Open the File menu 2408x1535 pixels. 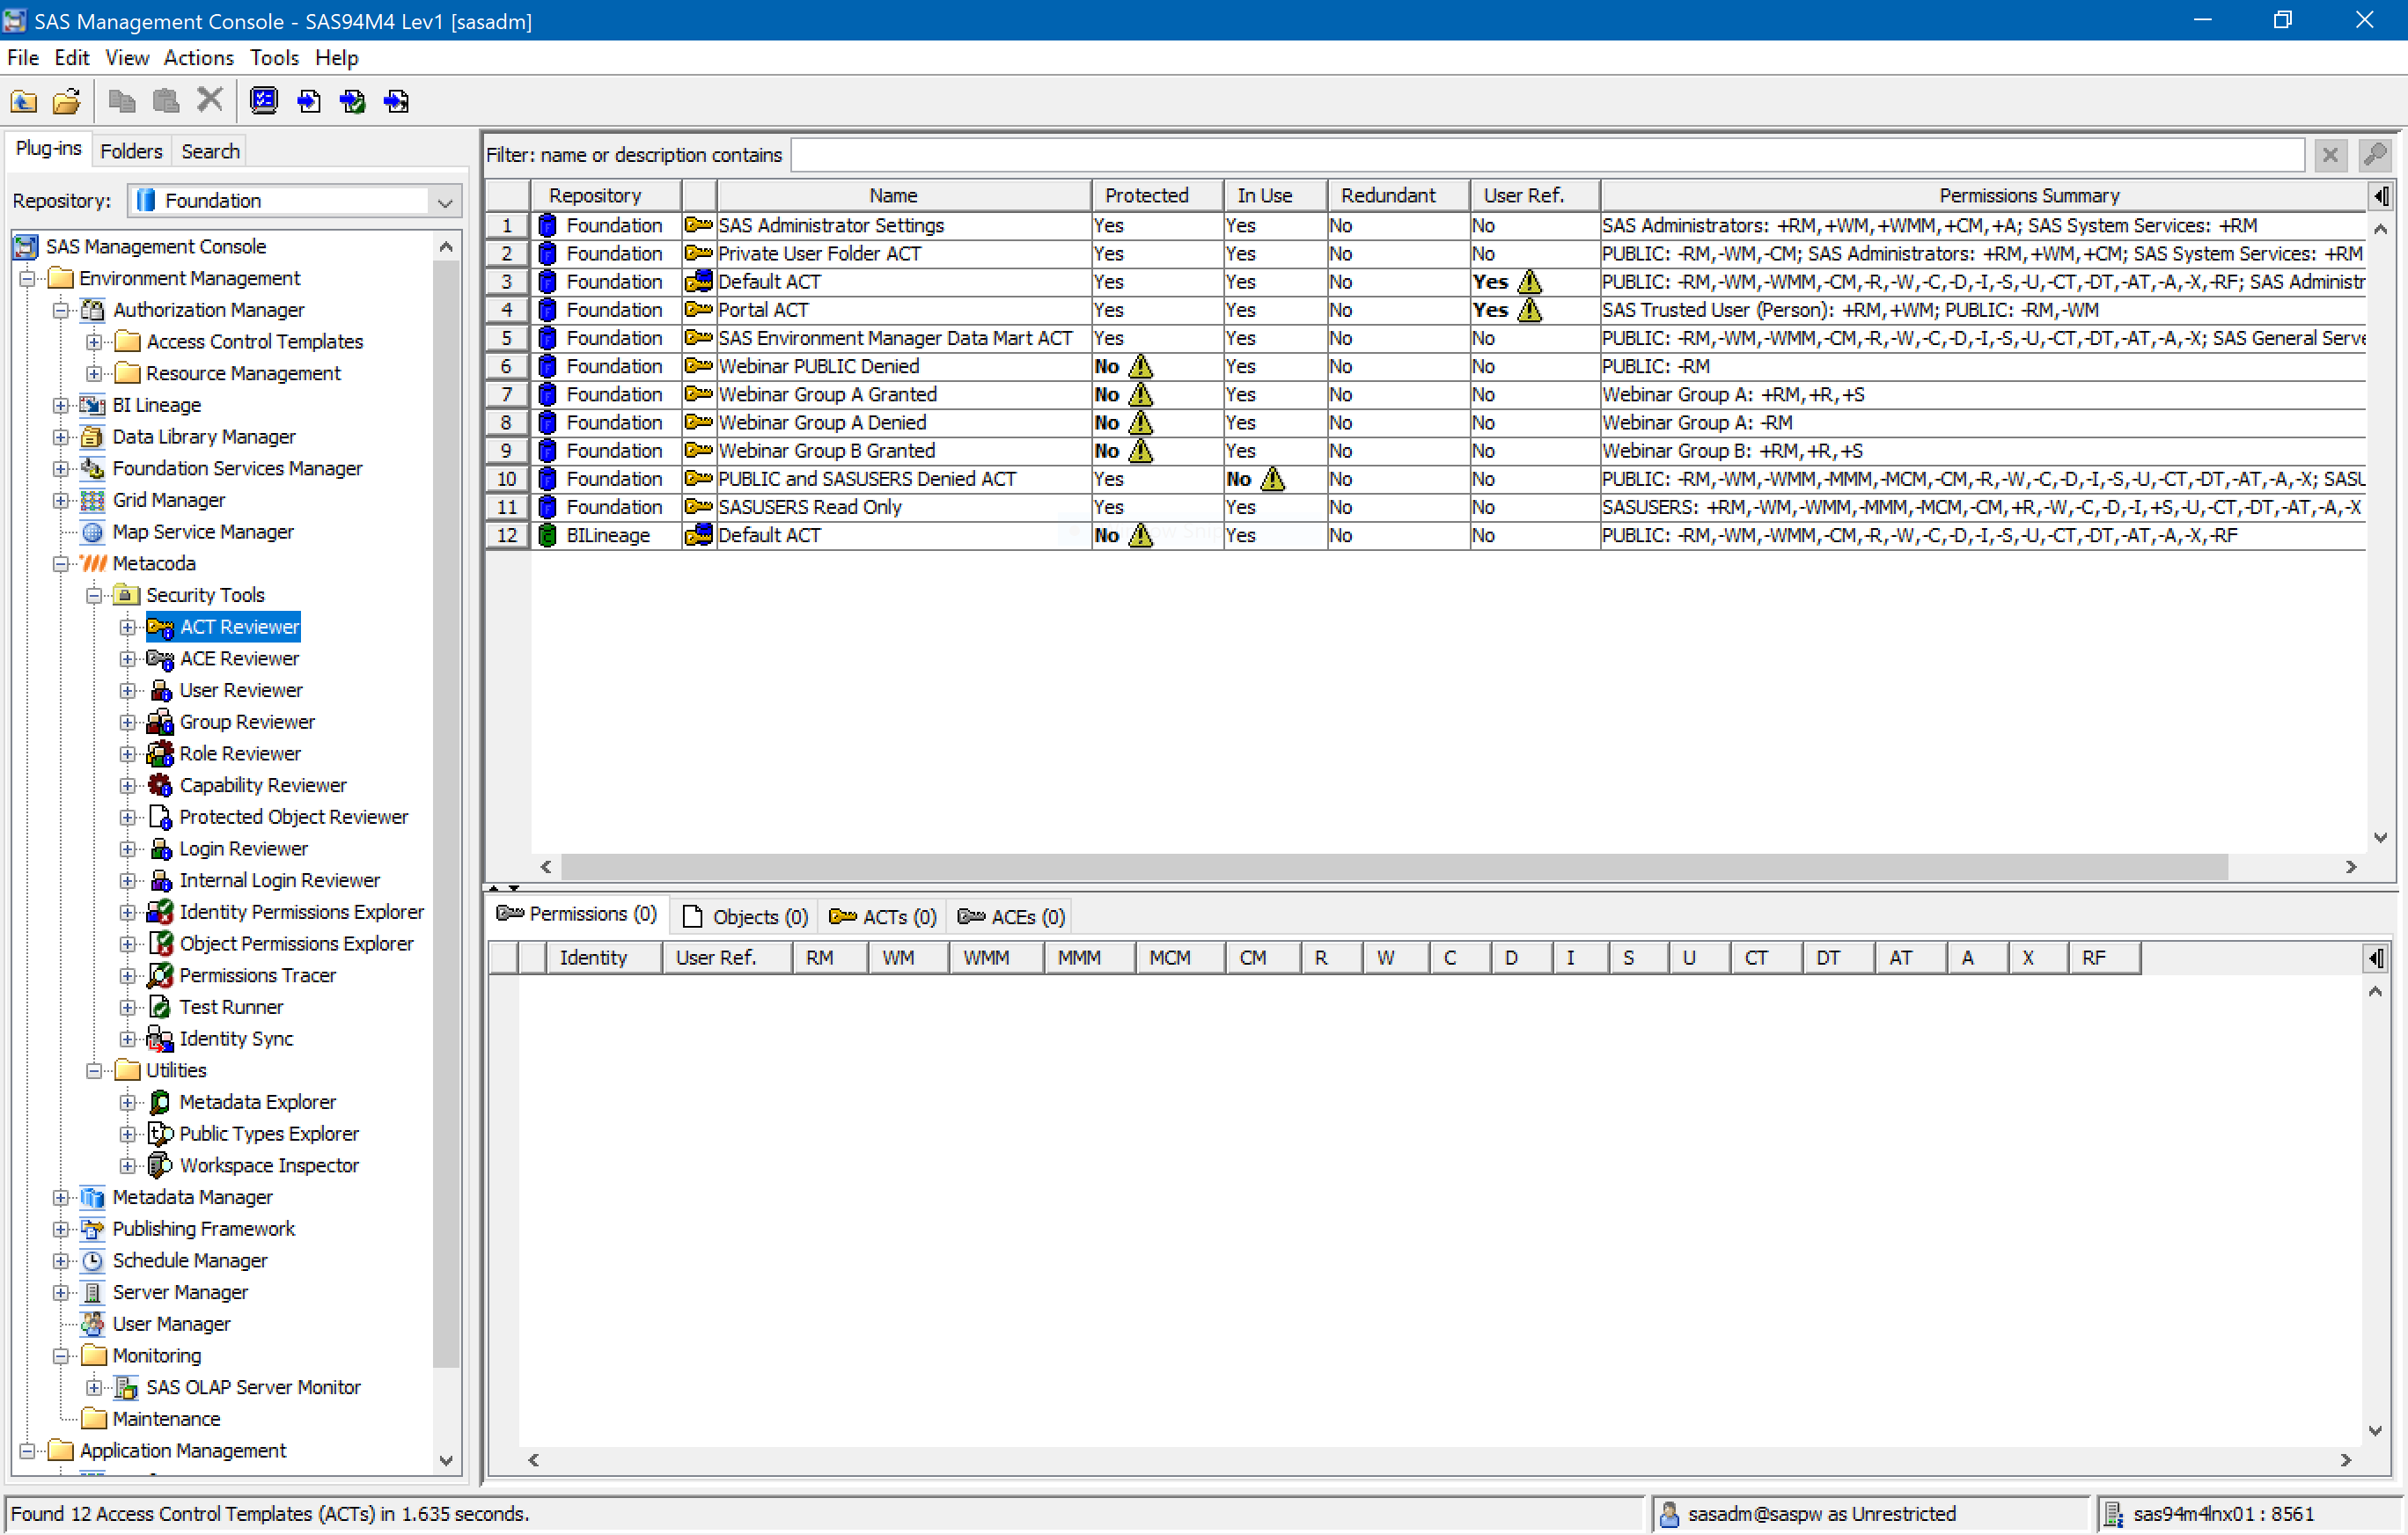23,58
